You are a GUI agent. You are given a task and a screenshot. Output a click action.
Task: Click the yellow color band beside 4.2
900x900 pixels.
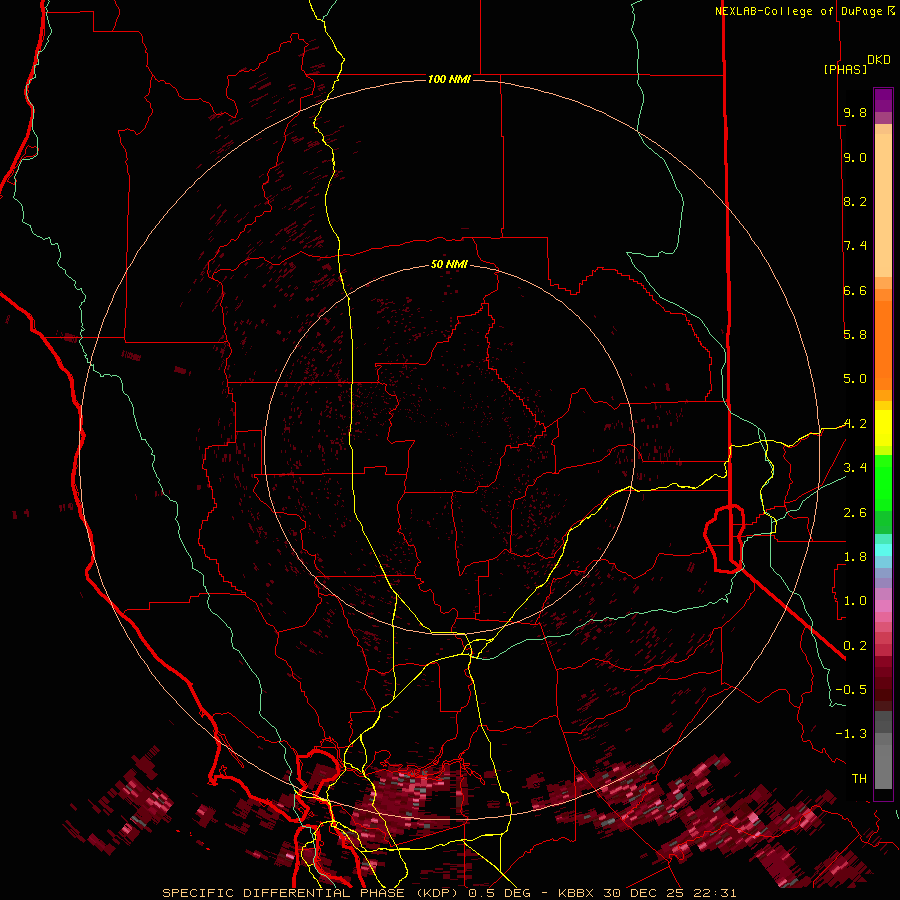[883, 428]
